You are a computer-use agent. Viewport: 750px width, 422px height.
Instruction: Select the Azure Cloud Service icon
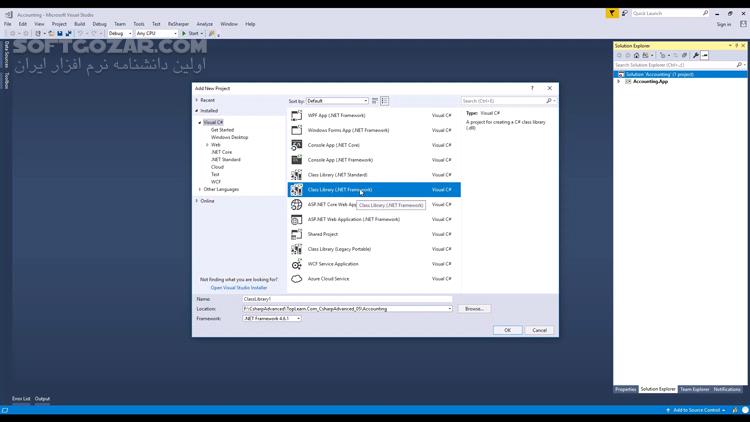(297, 278)
